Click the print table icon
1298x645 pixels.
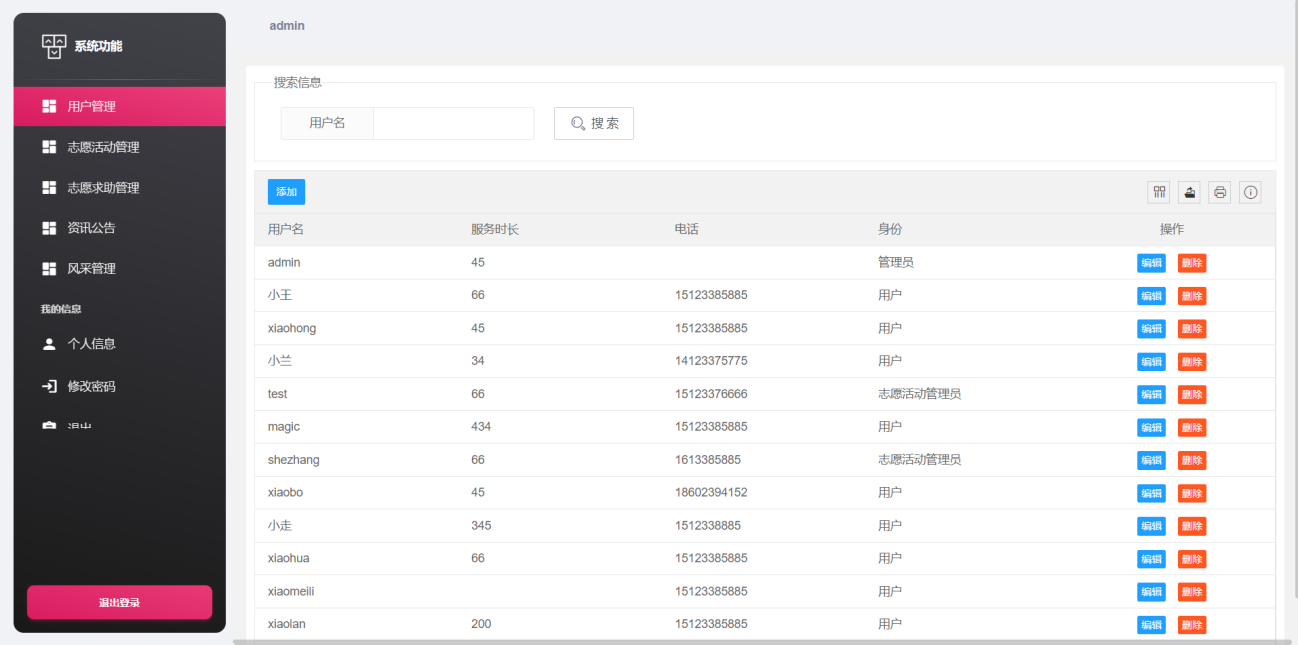click(x=1220, y=192)
